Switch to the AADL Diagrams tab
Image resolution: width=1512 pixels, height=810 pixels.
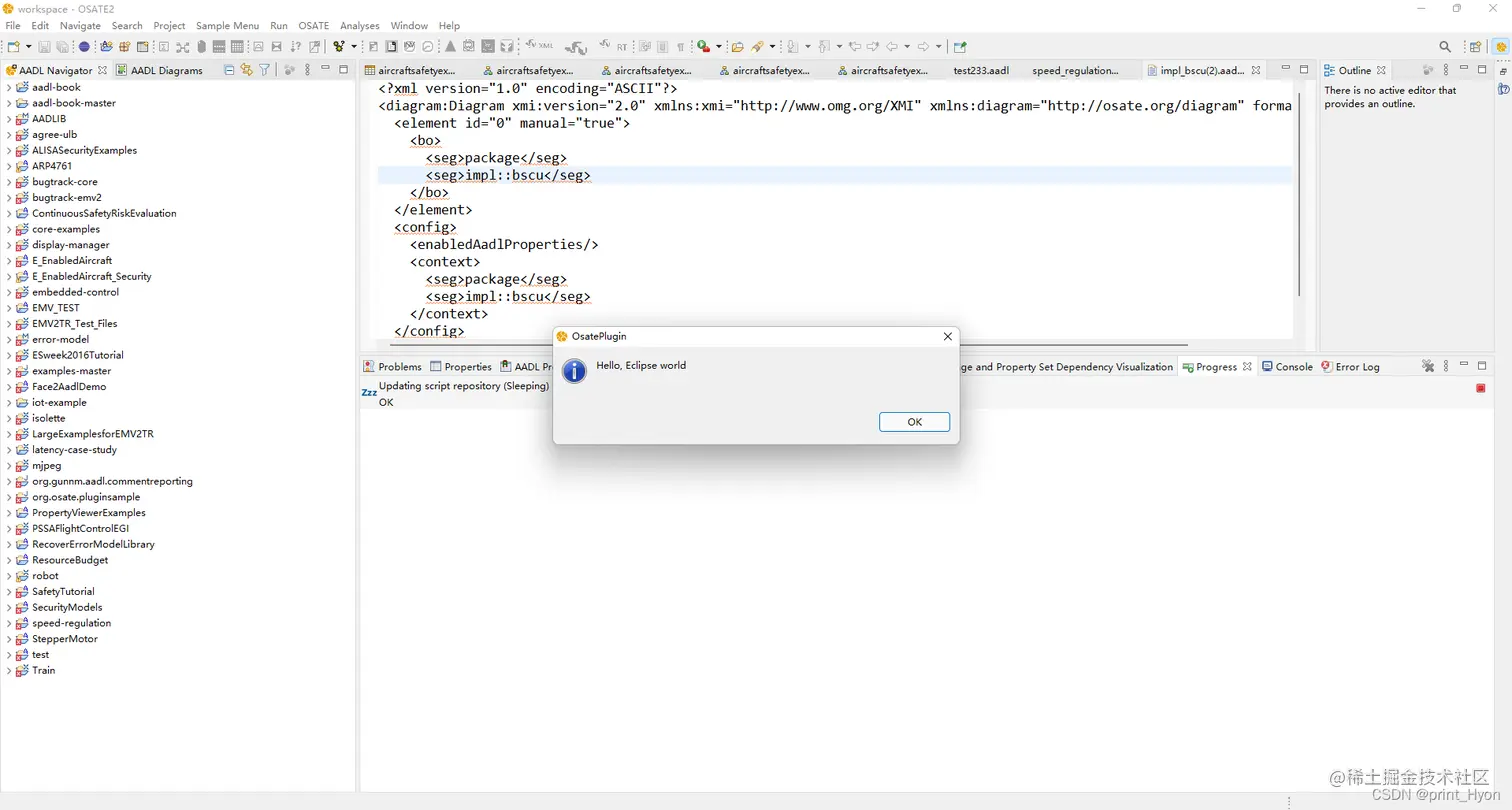point(160,70)
